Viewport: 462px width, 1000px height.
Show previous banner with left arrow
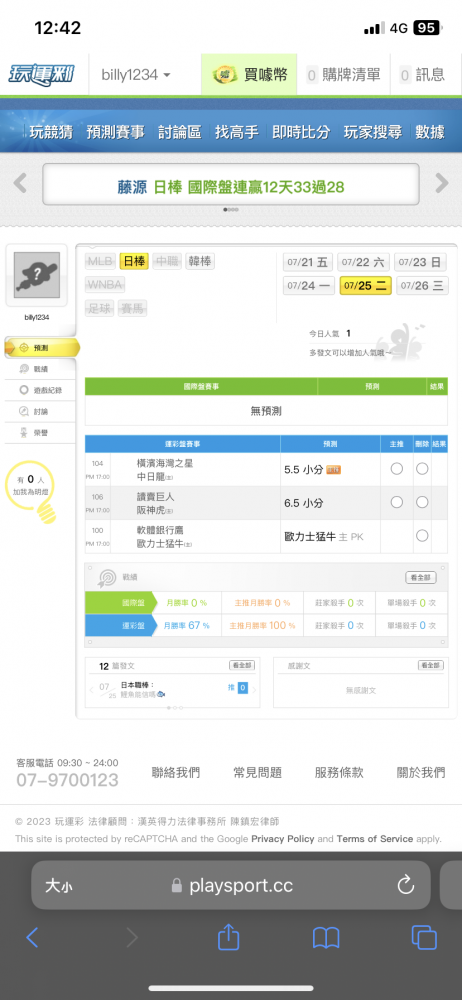click(20, 183)
